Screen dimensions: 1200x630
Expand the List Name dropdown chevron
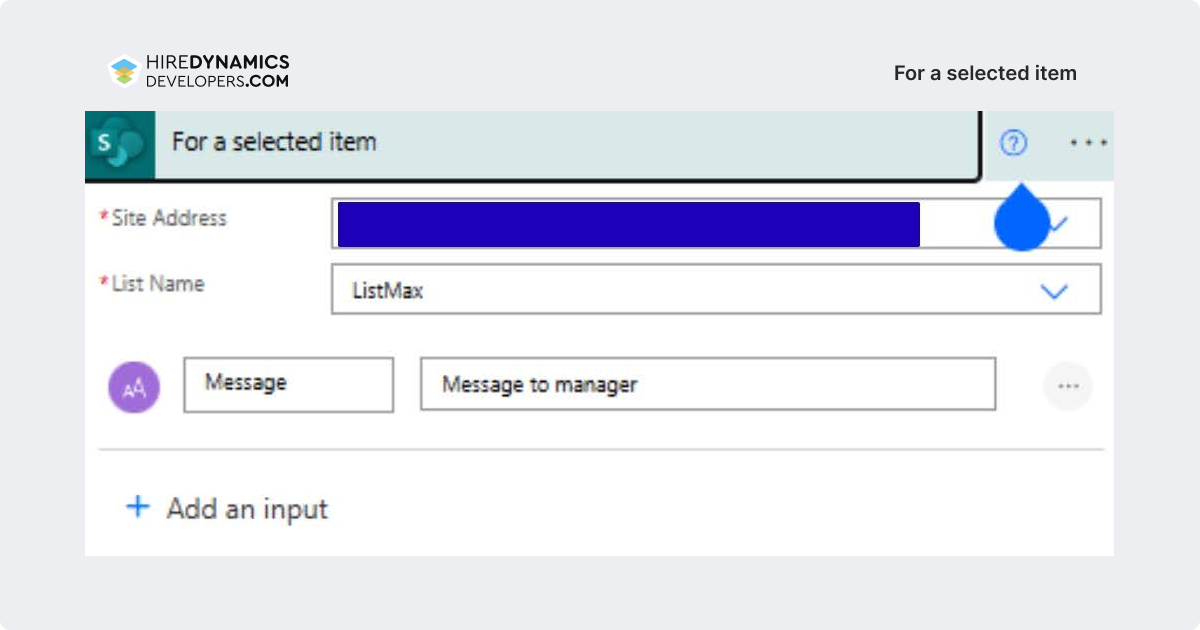tap(1054, 291)
